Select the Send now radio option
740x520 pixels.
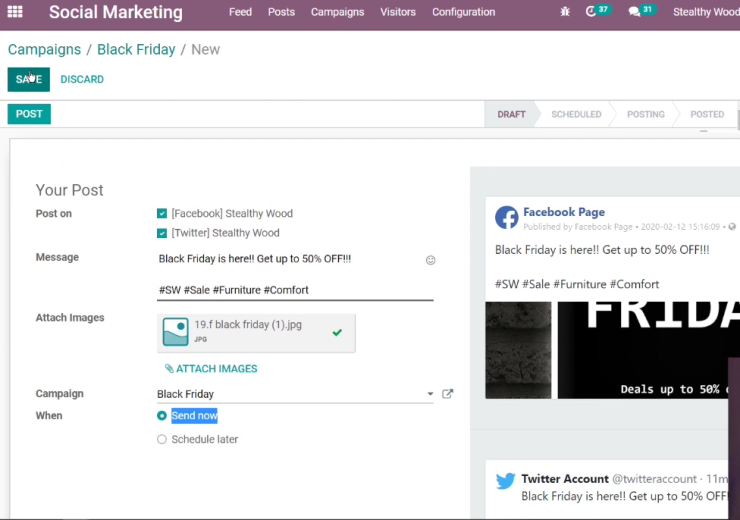(162, 416)
